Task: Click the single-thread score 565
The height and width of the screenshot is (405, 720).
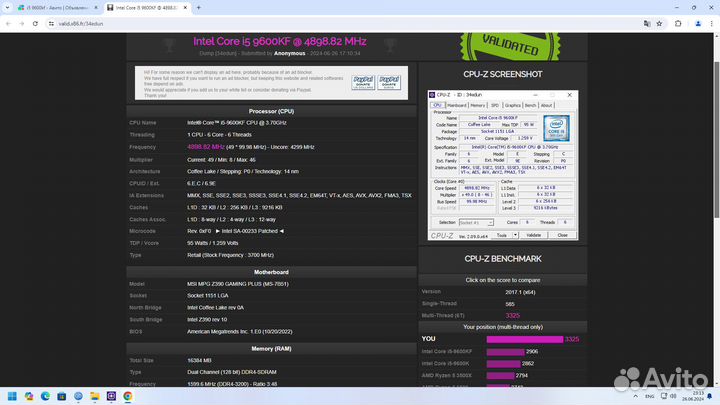Action: [510, 304]
